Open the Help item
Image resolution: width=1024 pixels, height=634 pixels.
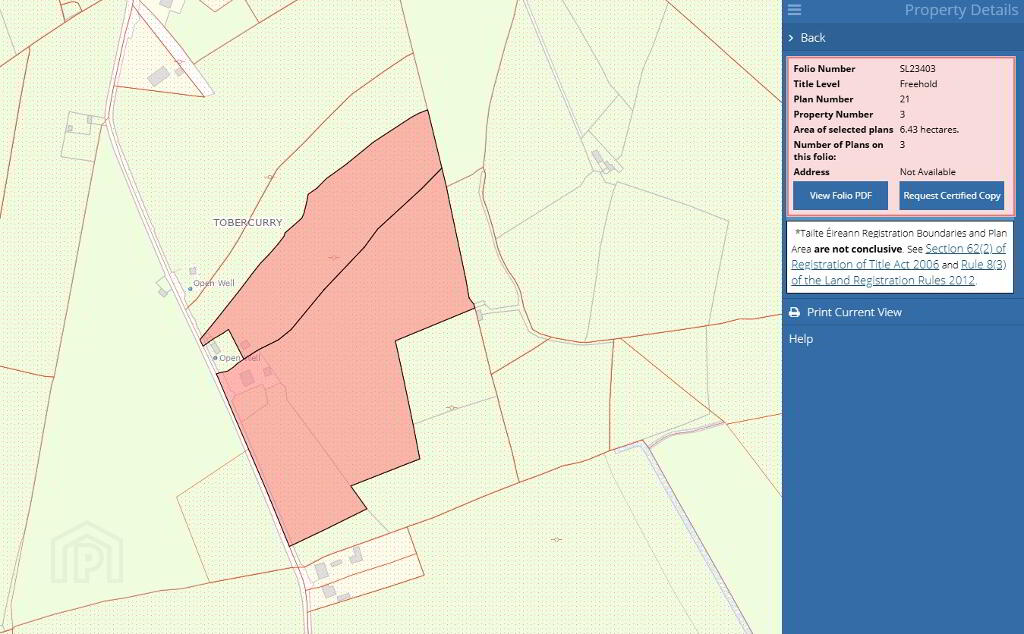click(801, 339)
